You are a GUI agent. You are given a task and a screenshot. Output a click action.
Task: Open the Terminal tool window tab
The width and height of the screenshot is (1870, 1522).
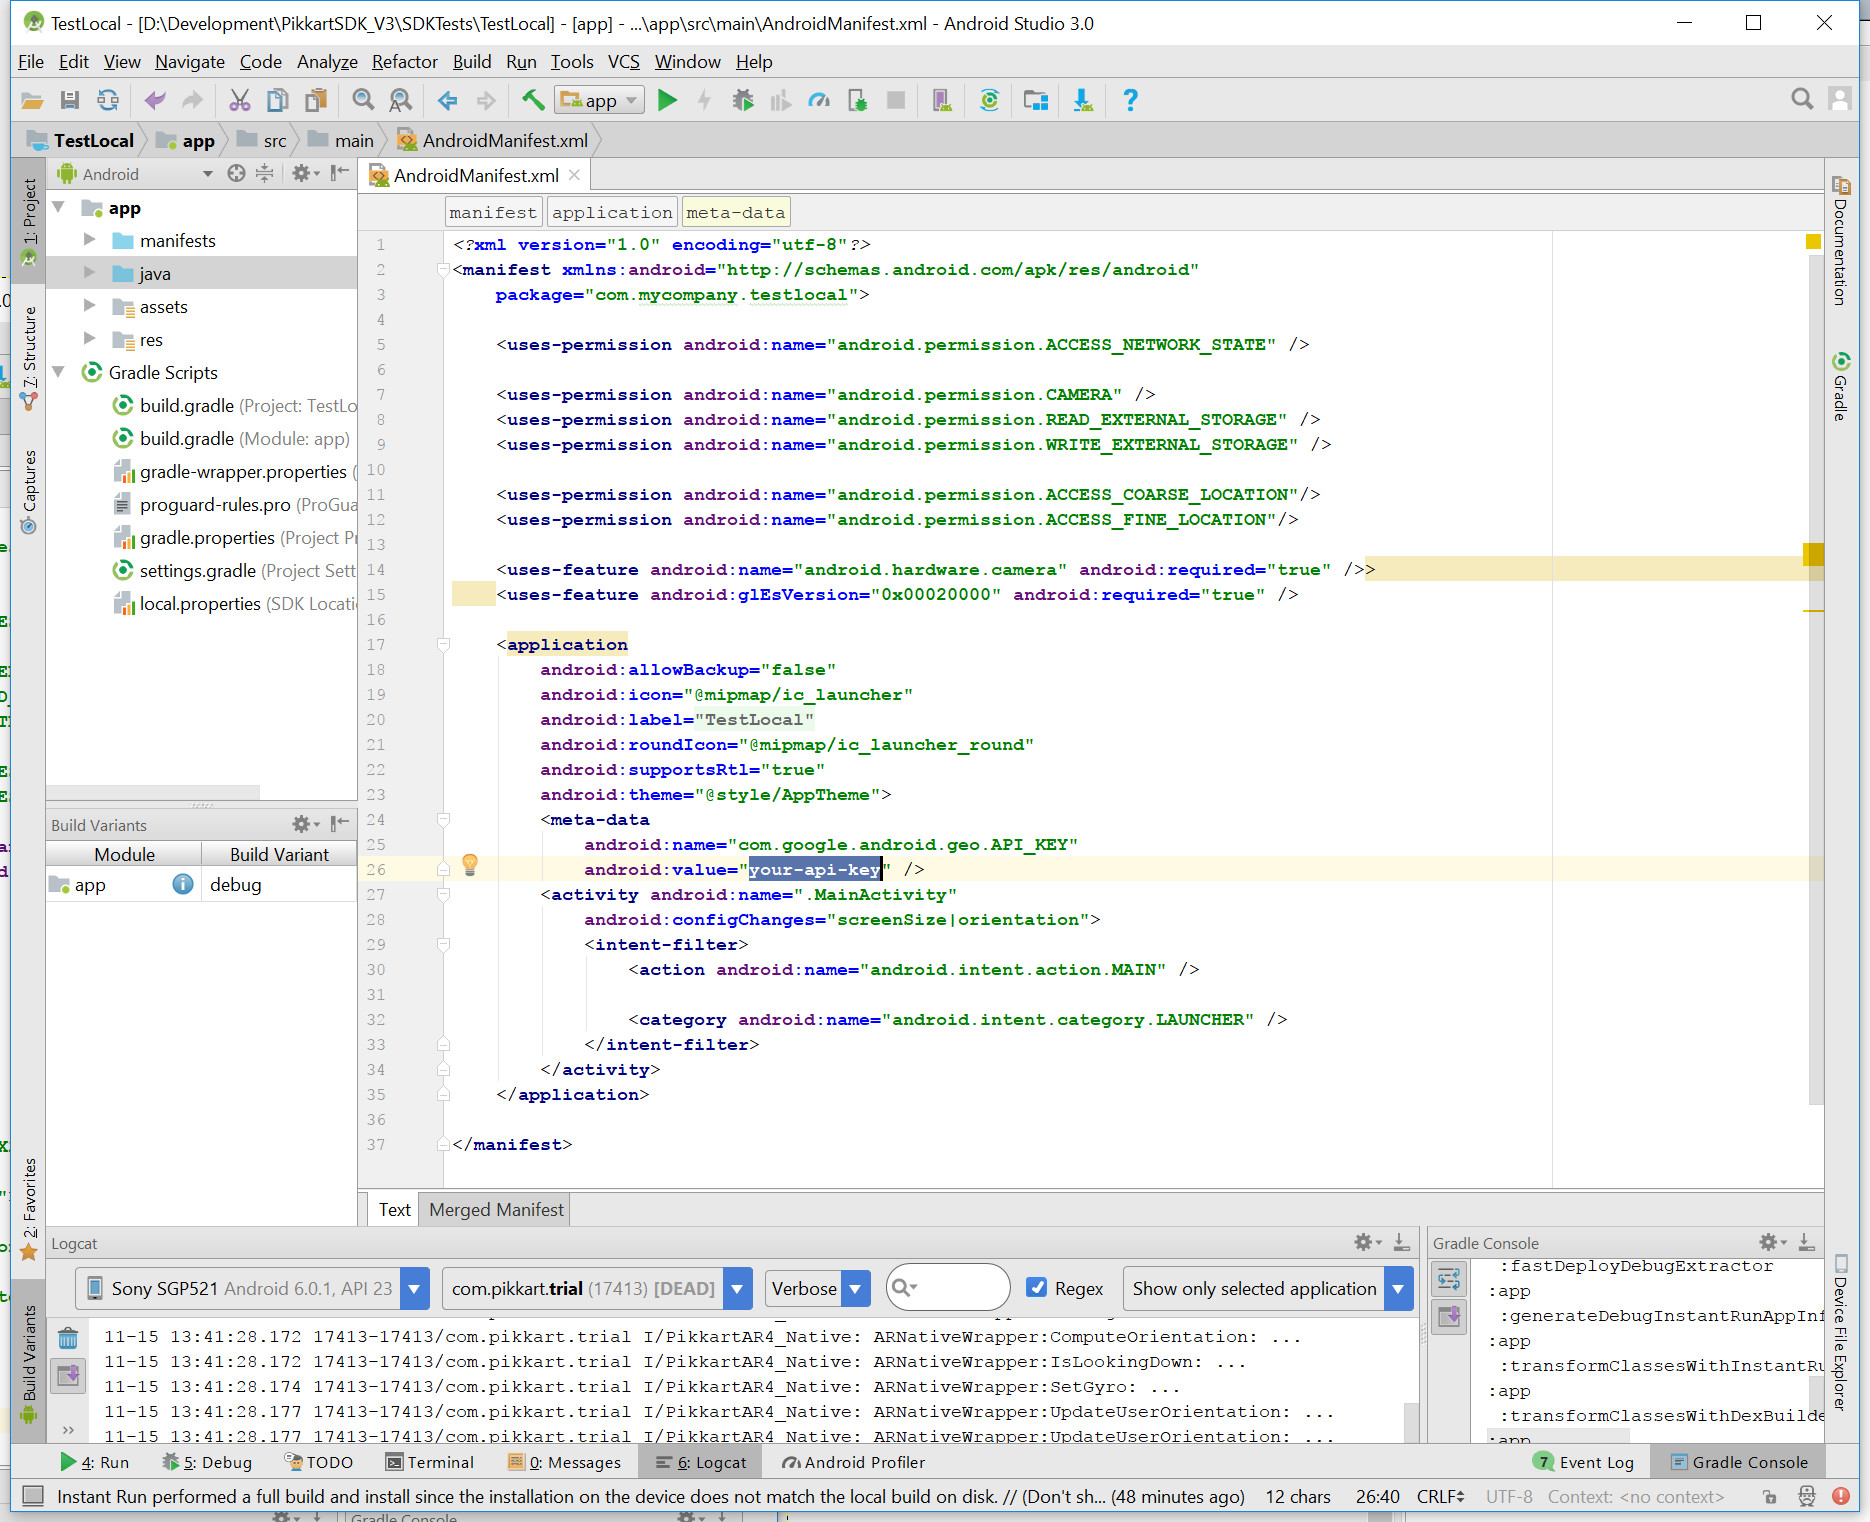point(430,1462)
